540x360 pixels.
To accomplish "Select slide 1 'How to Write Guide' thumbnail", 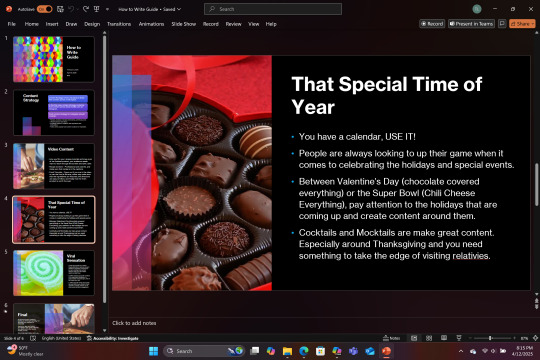I will [54, 59].
